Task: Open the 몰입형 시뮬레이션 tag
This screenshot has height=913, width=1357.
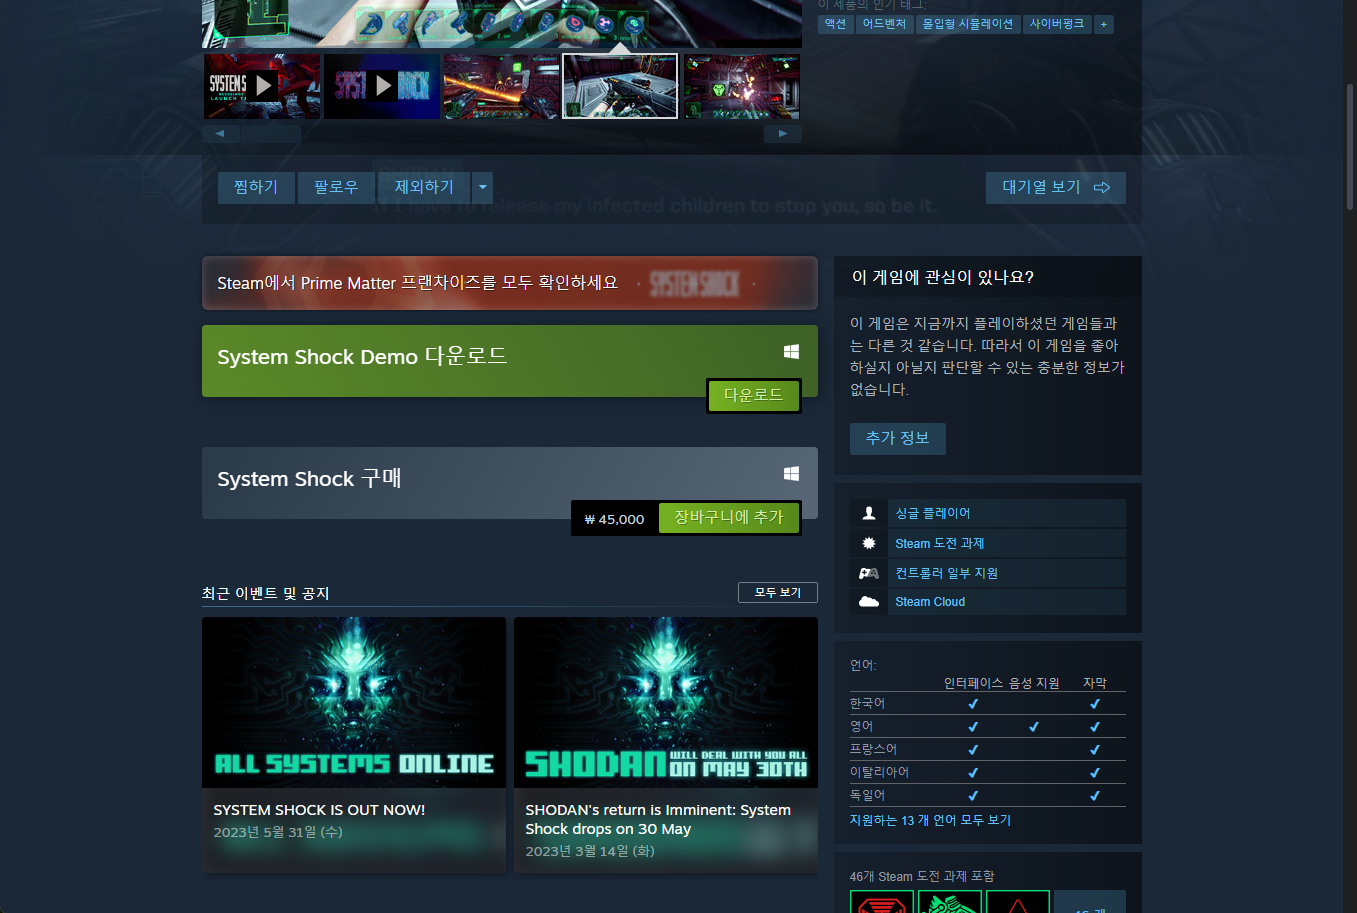Action: [x=967, y=24]
